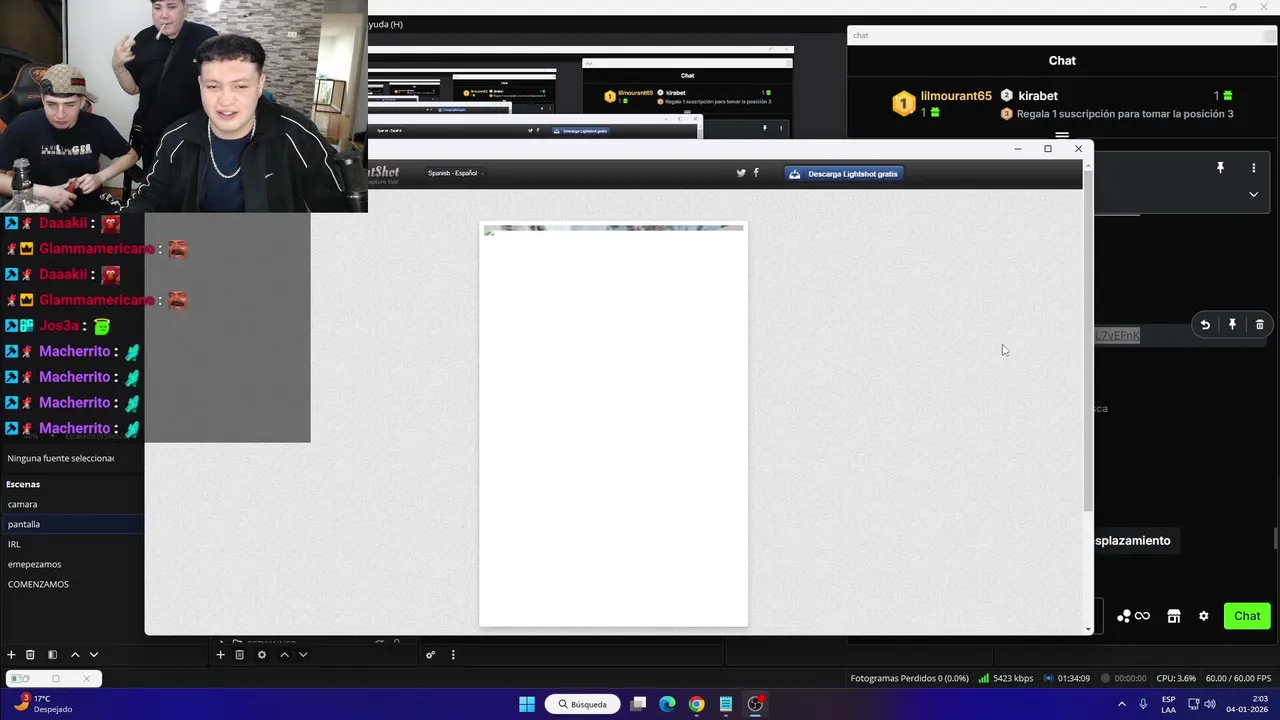
Task: Open scene filters icon in Escenas toolbar
Action: pyautogui.click(x=52, y=655)
